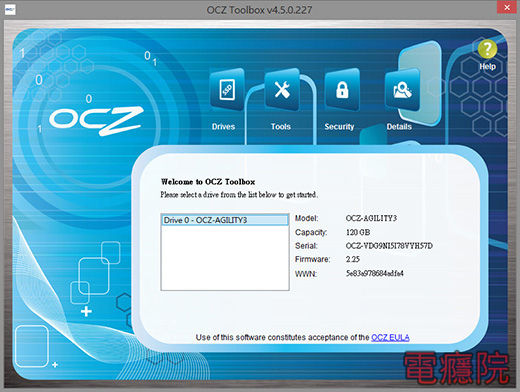Click the serial value OCZ-VDG9NI5I78VVH57D
Screen dimensions: 520x392
[389, 246]
